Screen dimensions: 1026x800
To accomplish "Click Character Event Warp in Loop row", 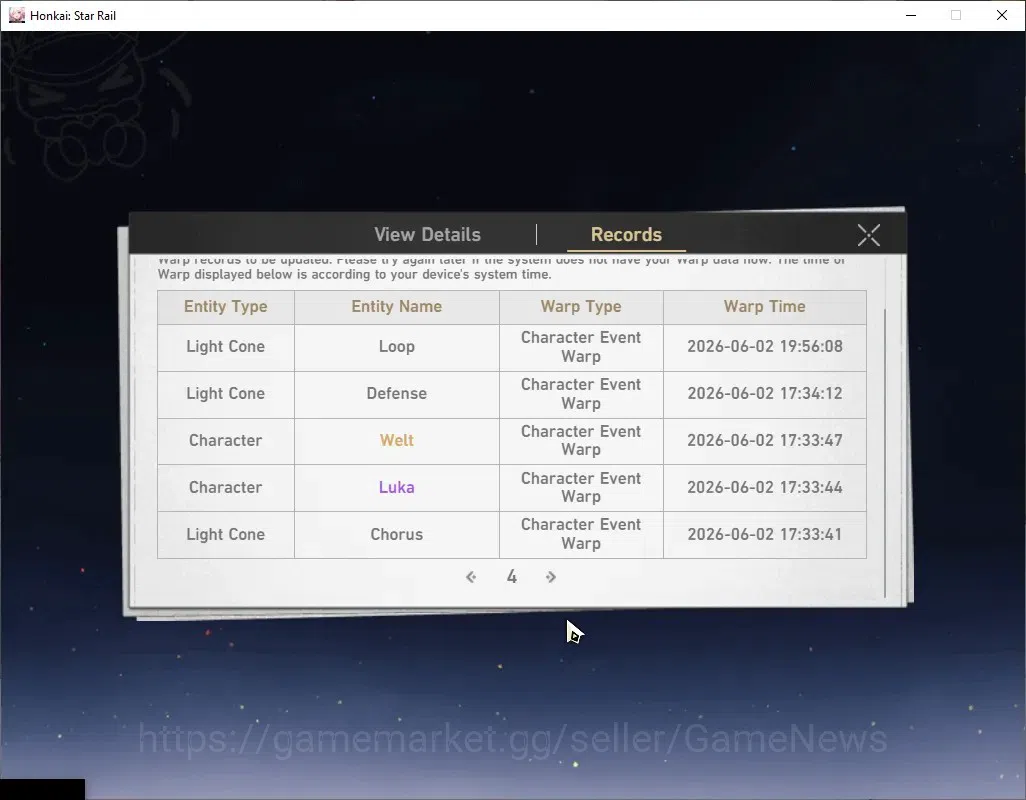I will point(581,347).
